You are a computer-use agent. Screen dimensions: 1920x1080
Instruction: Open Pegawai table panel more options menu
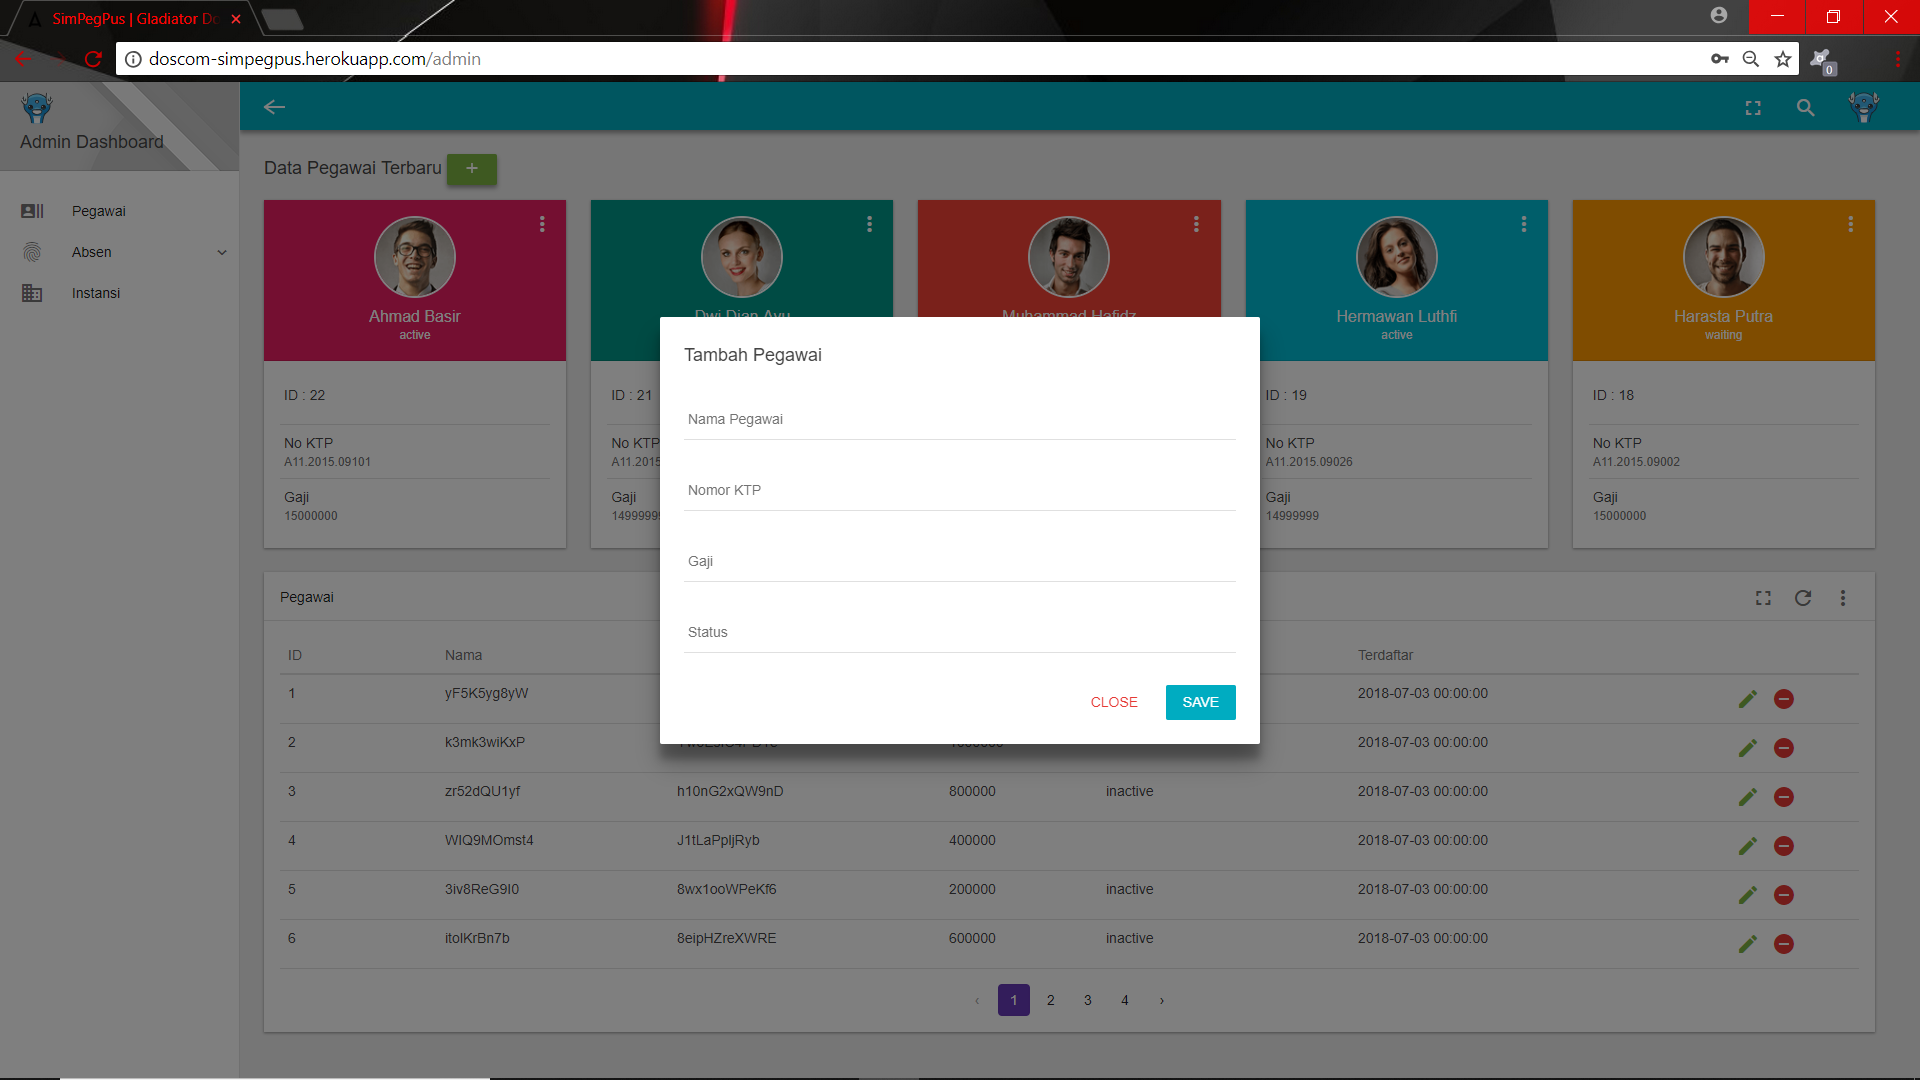[x=1843, y=598]
